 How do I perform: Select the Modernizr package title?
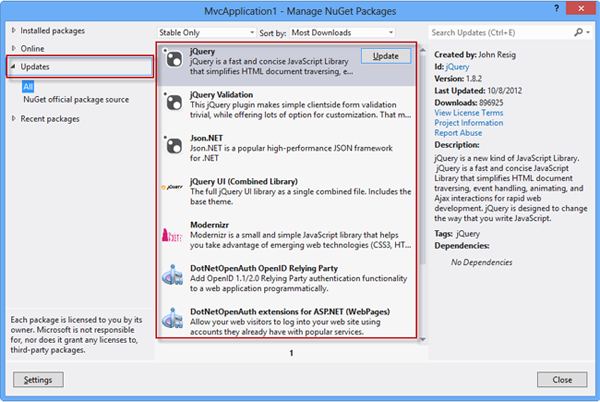tap(209, 225)
